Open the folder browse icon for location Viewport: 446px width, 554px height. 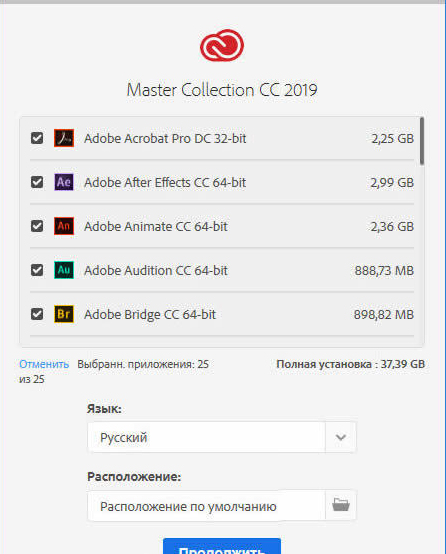point(341,505)
